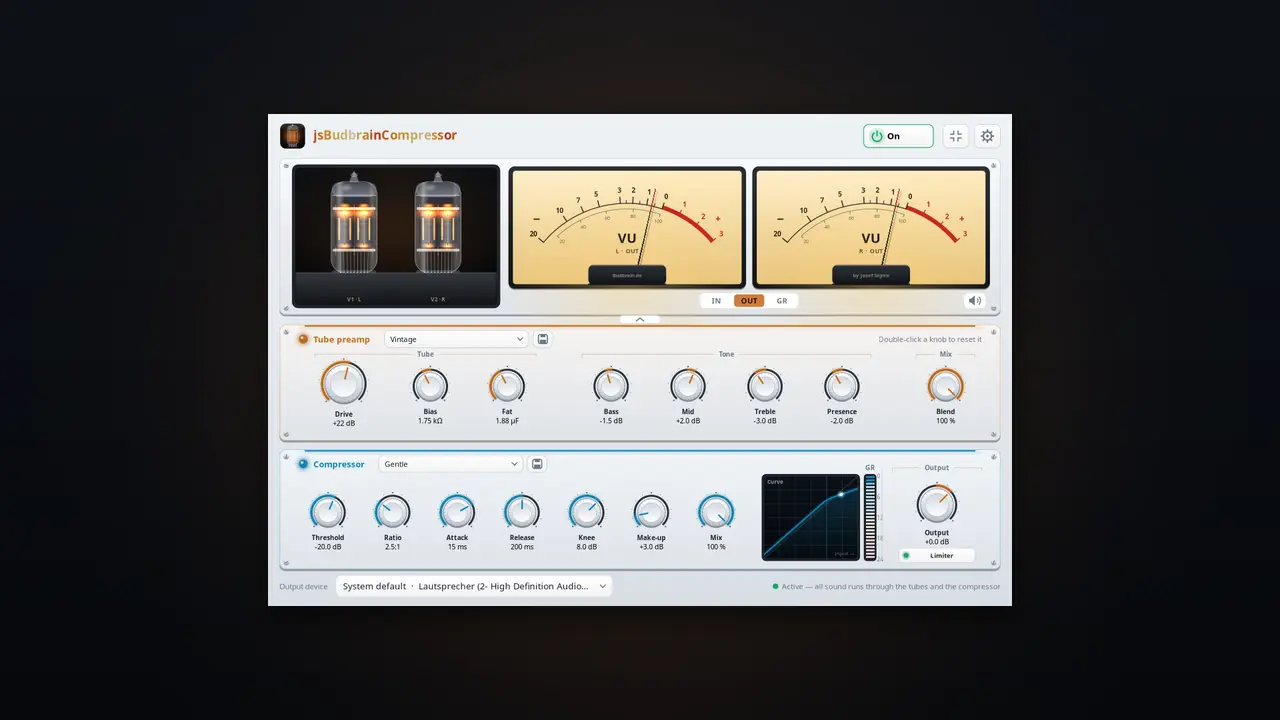Click the Threshold knob

click(x=327, y=512)
